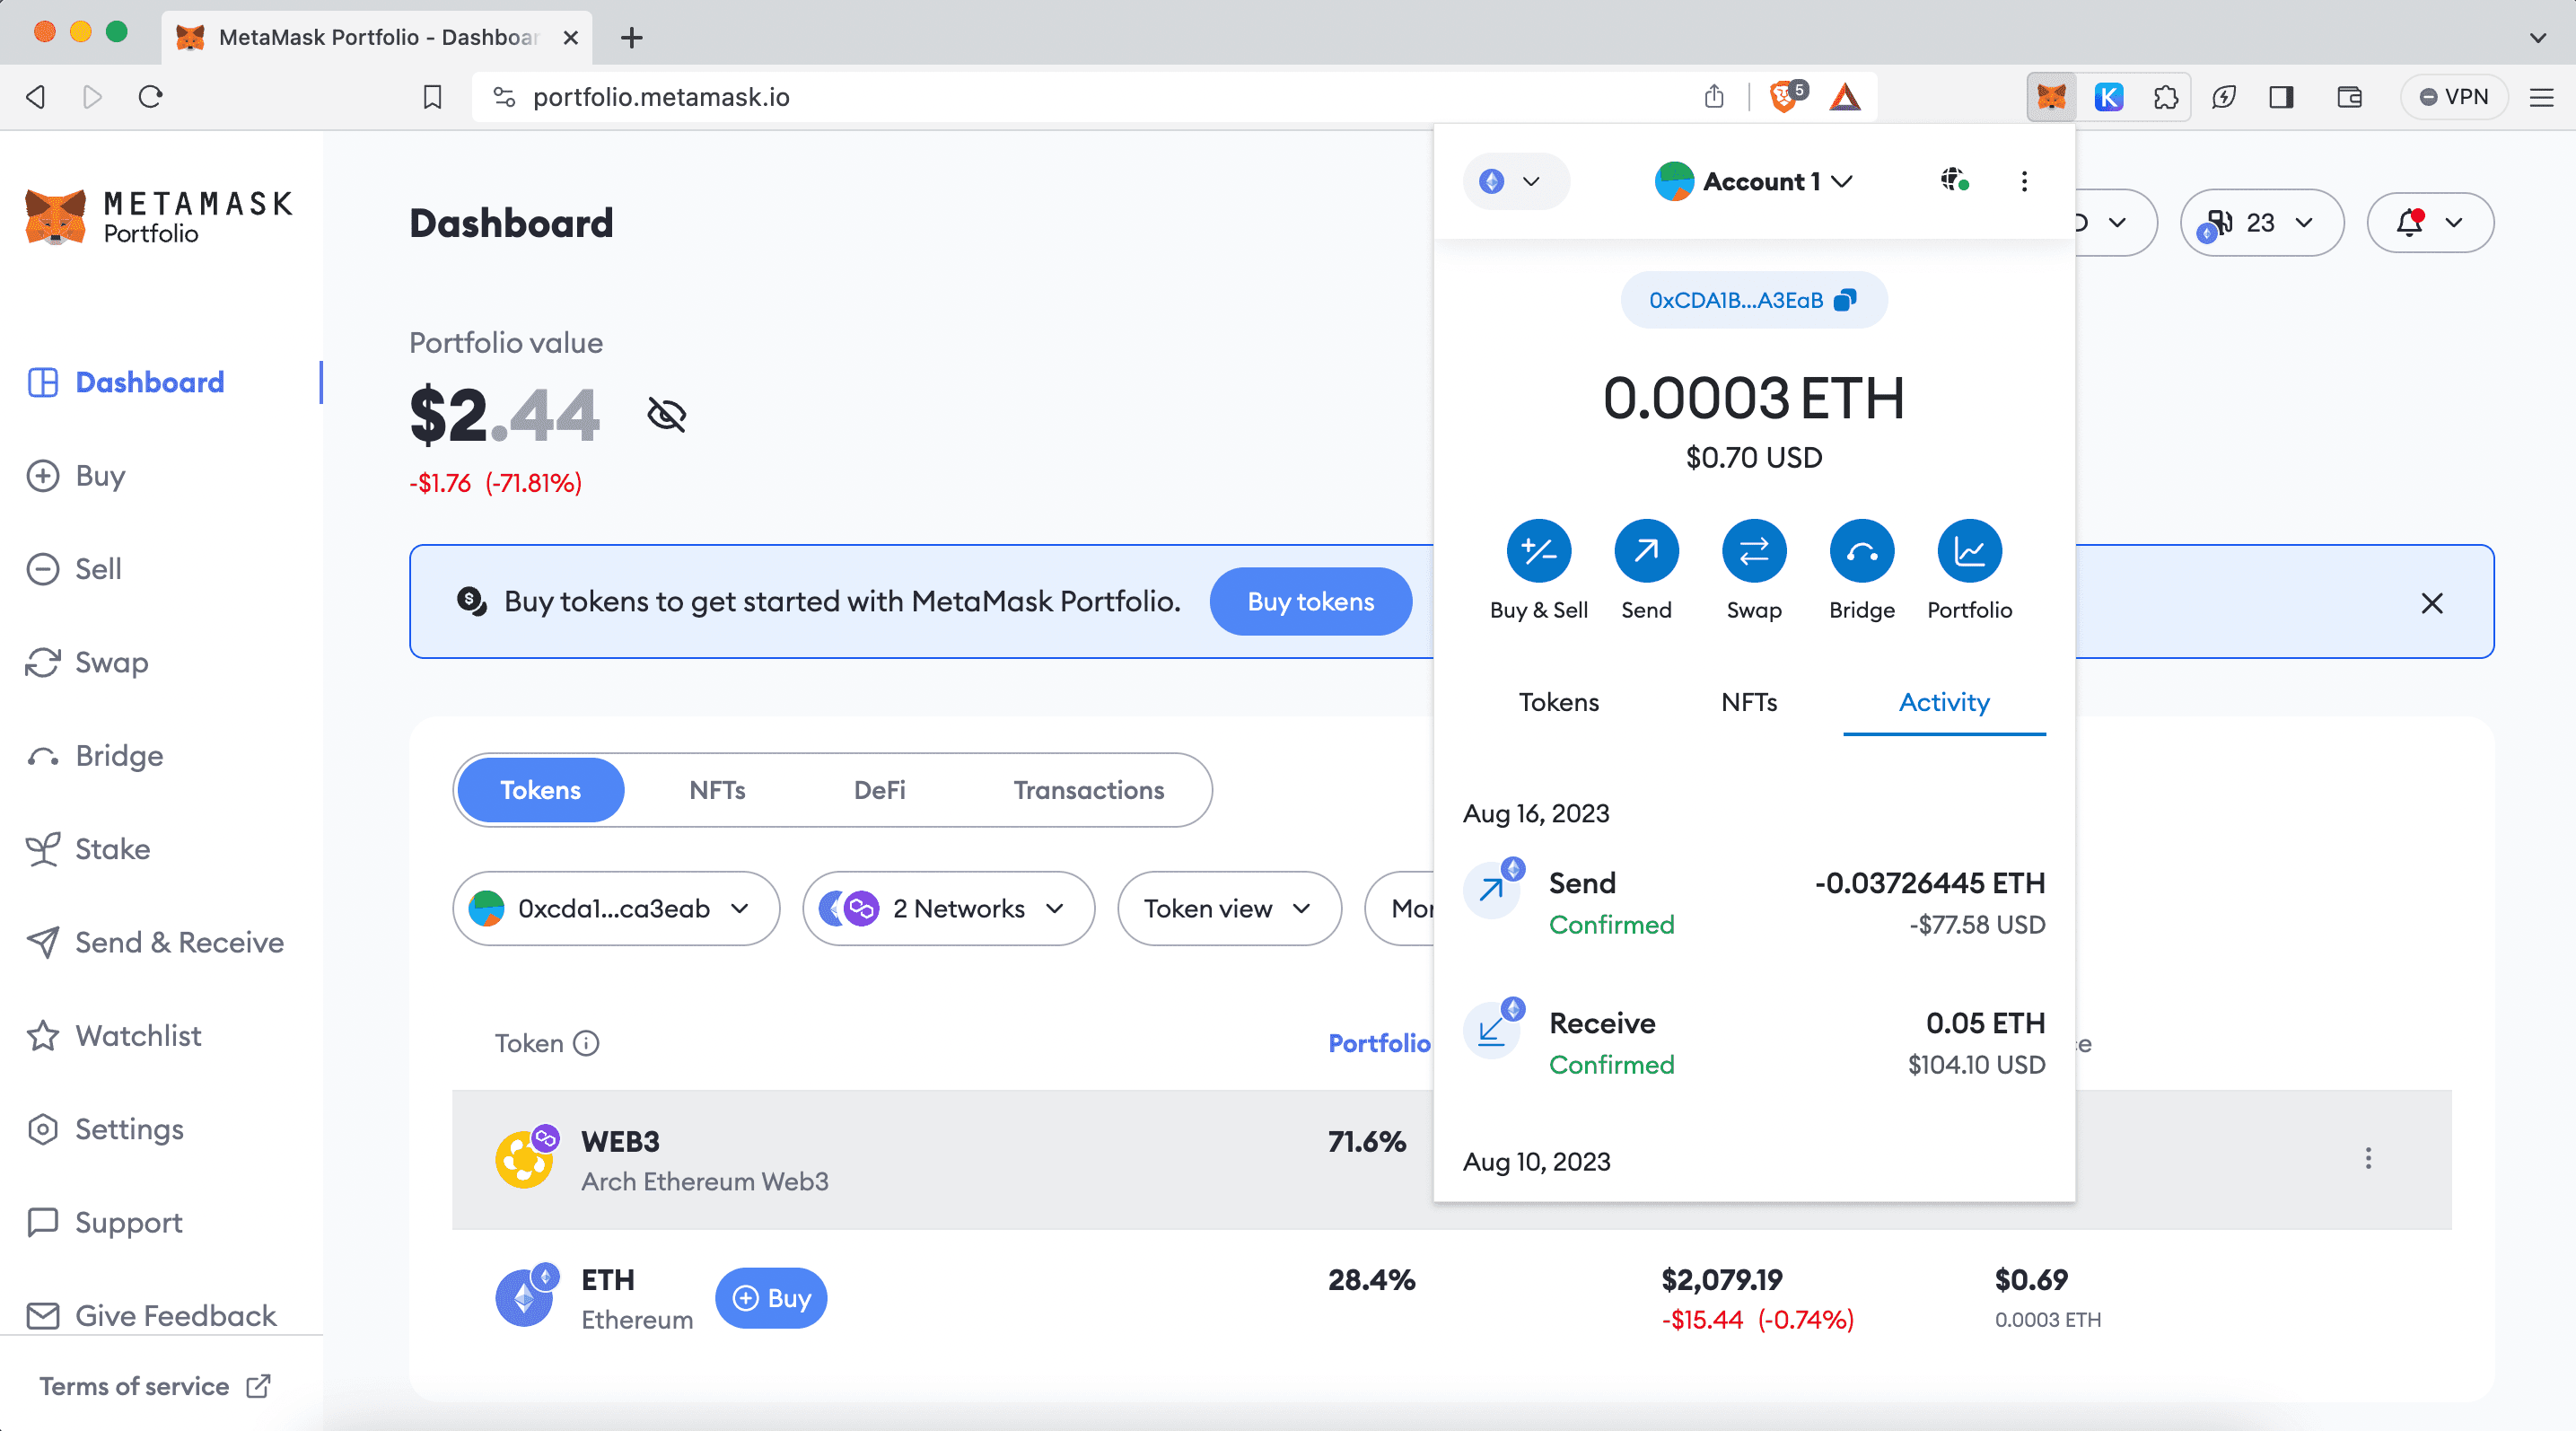Dismiss the Buy tokens banner

[2432, 603]
